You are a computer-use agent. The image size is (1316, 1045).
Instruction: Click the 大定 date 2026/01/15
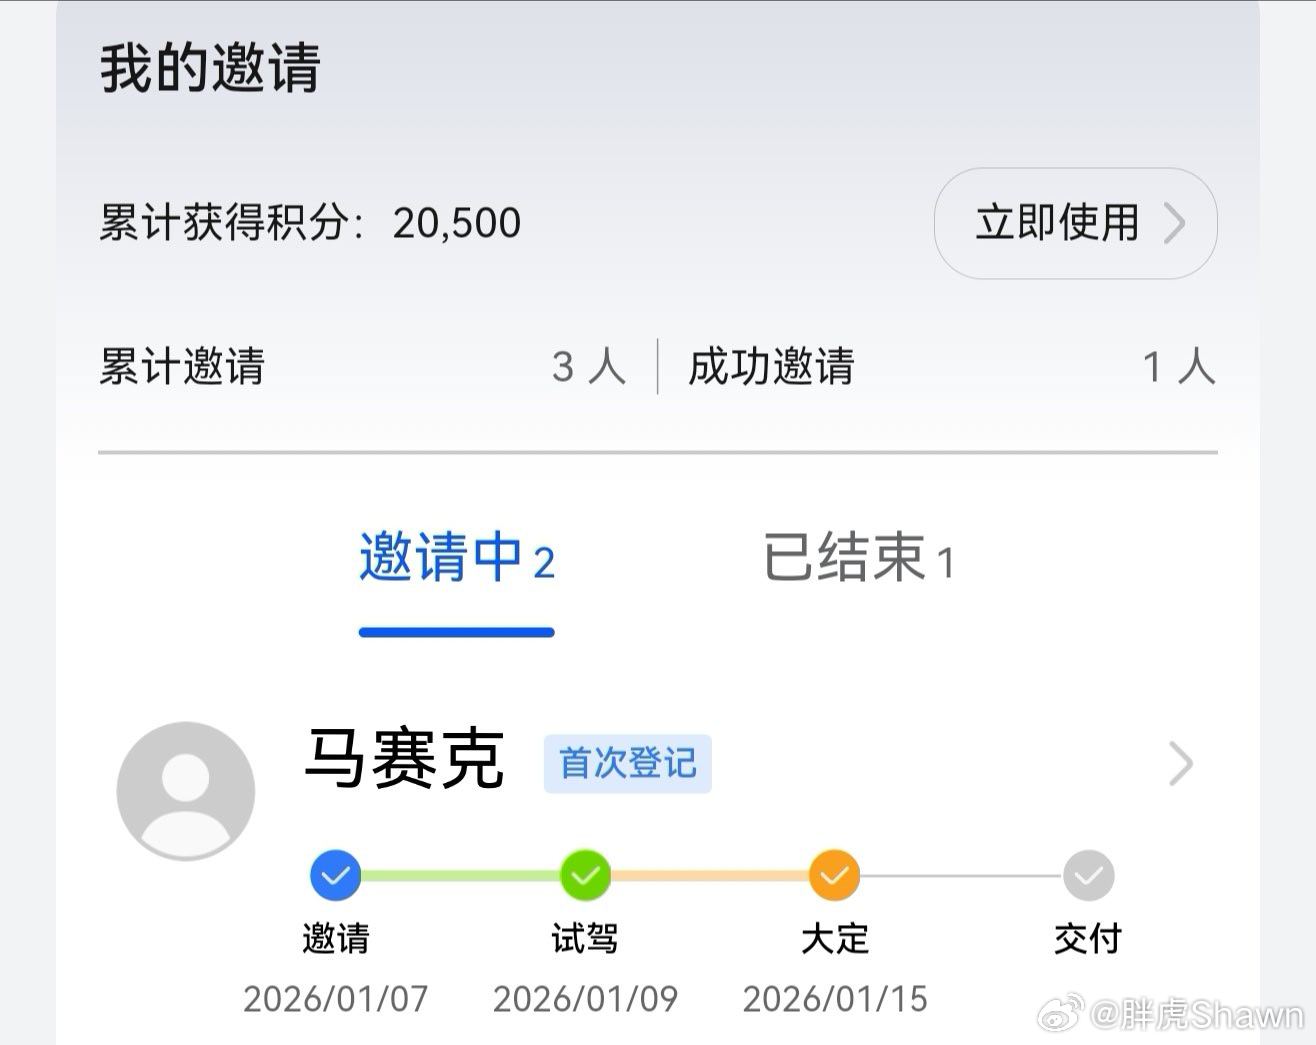[x=836, y=998]
